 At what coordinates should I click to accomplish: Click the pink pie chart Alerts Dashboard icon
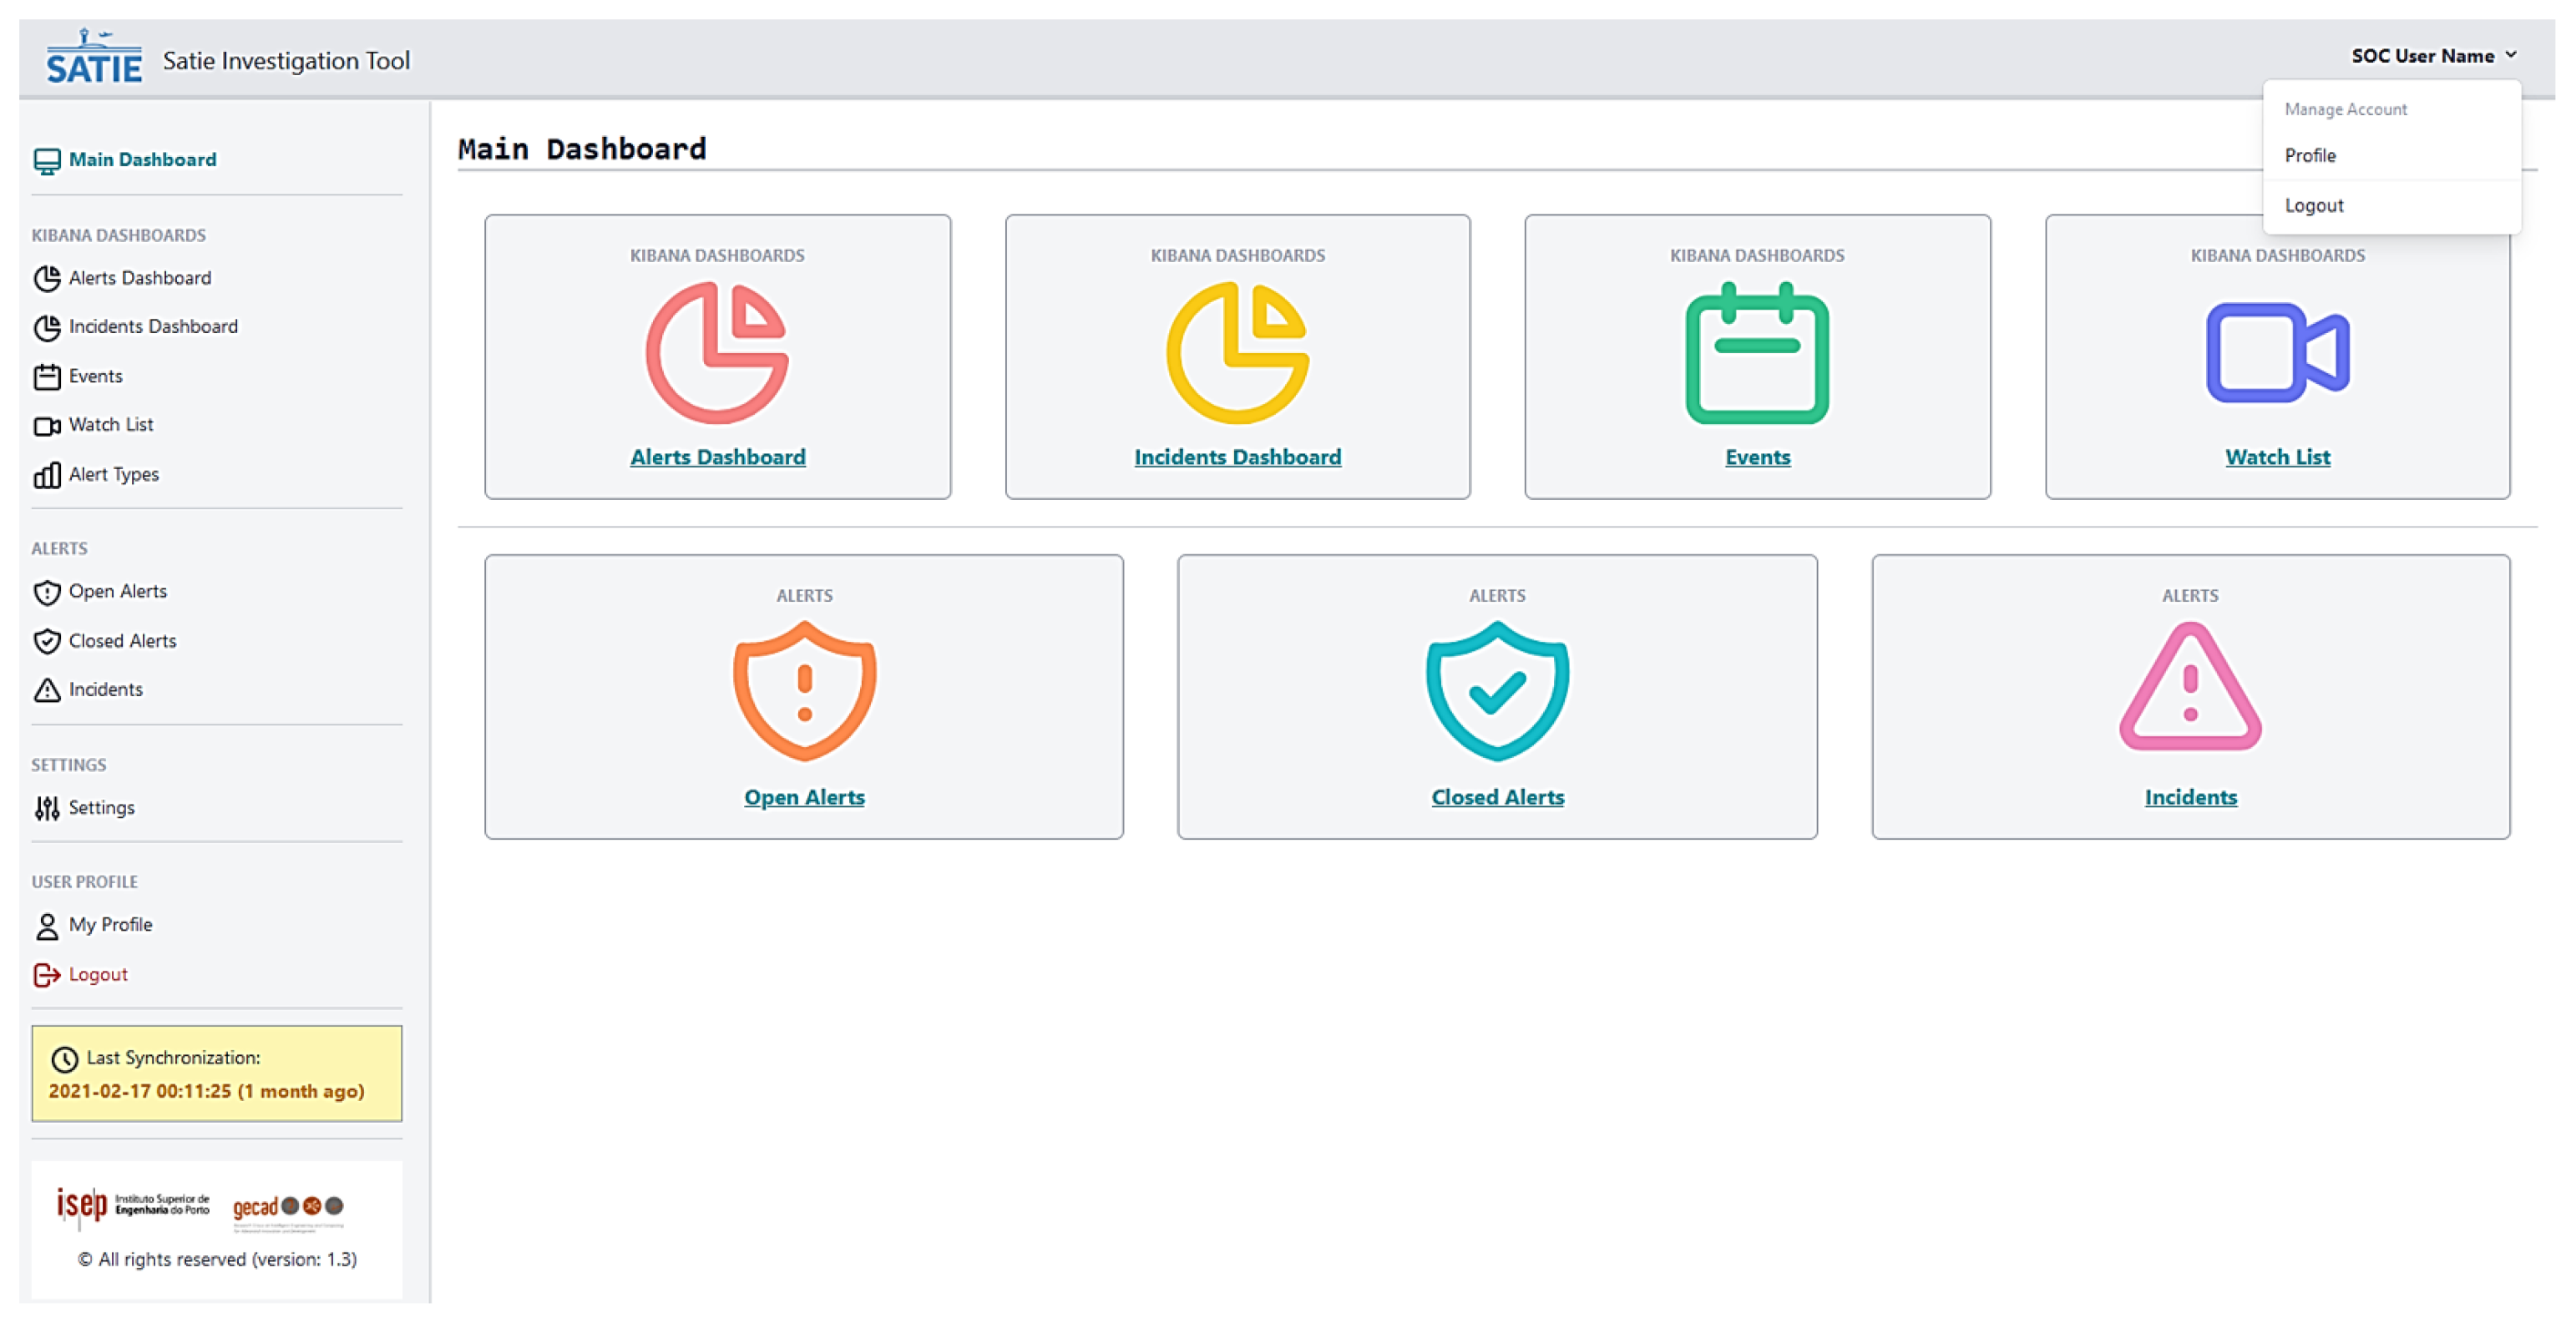point(717,352)
